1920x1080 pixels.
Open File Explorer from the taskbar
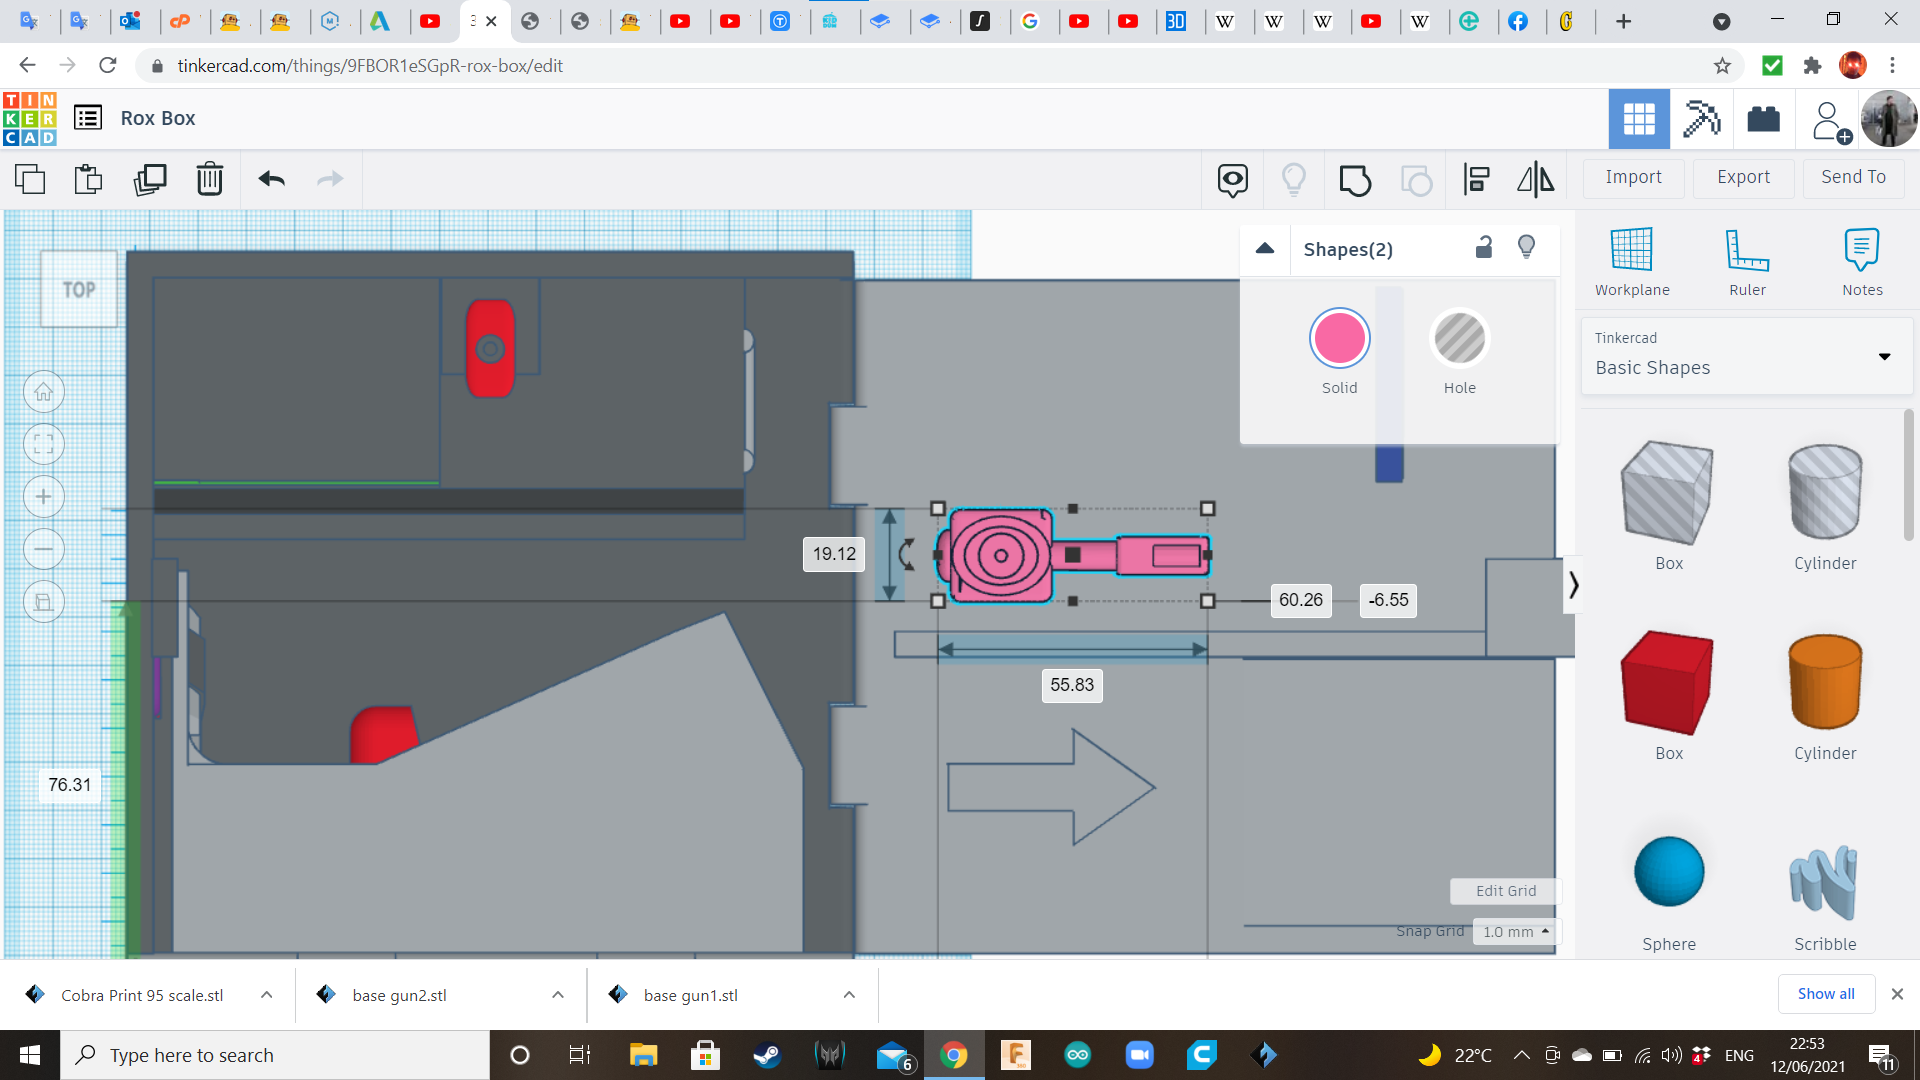click(x=643, y=1055)
